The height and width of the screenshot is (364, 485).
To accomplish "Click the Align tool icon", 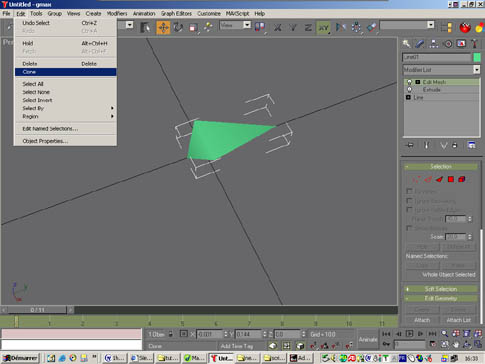I will [371, 27].
